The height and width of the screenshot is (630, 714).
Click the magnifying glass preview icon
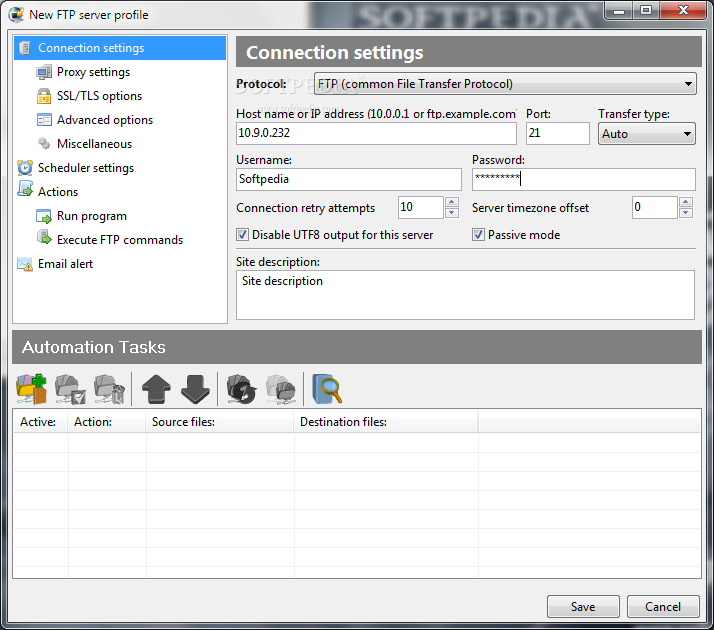[327, 389]
